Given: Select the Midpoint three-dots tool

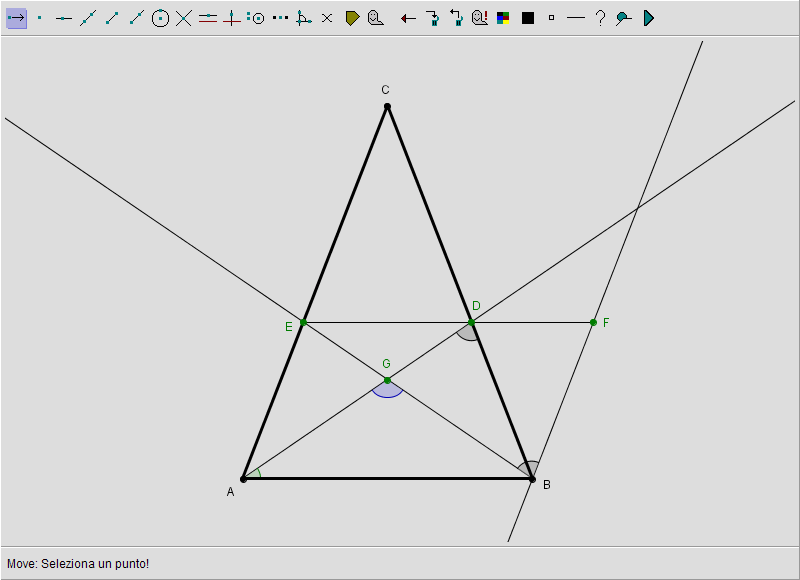Looking at the screenshot, I should [280, 18].
